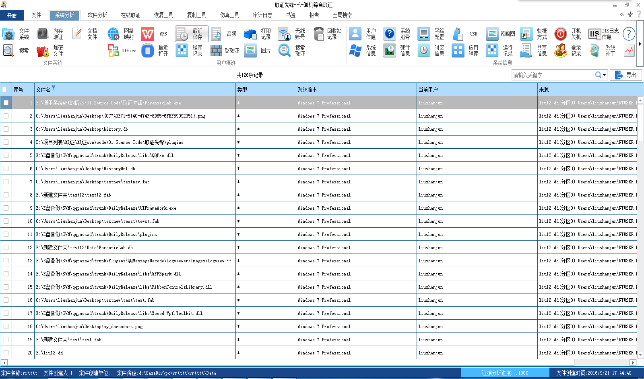Click the vertical scrollbar up arrow

pyautogui.click(x=640, y=100)
